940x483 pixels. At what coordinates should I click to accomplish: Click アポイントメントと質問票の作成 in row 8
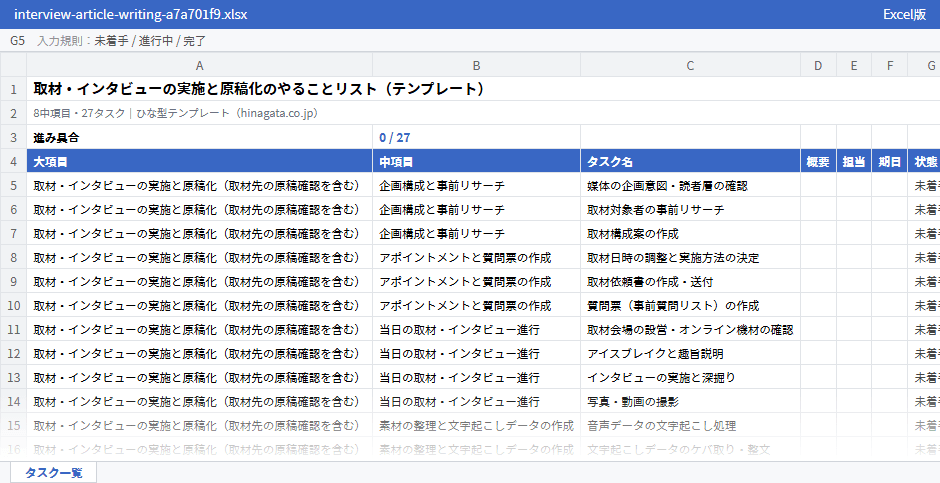click(x=476, y=257)
